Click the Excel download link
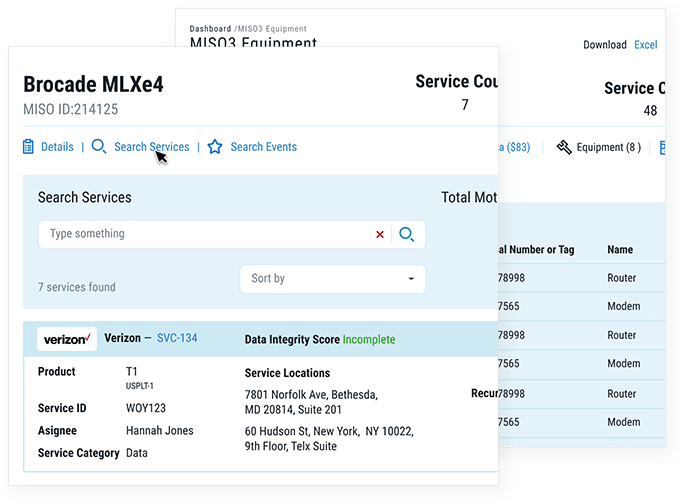 pos(646,45)
